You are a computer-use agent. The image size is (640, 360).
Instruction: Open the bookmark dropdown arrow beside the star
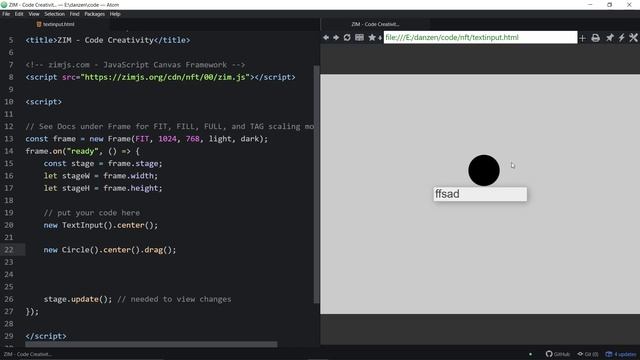pos(380,38)
